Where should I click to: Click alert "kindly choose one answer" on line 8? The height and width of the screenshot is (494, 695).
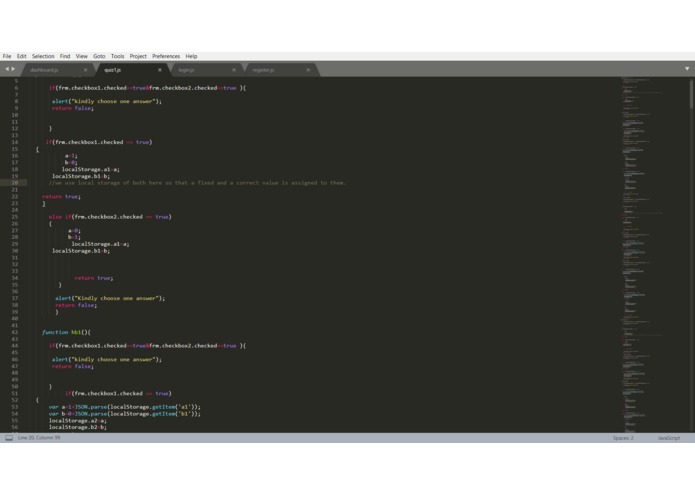pyautogui.click(x=107, y=101)
